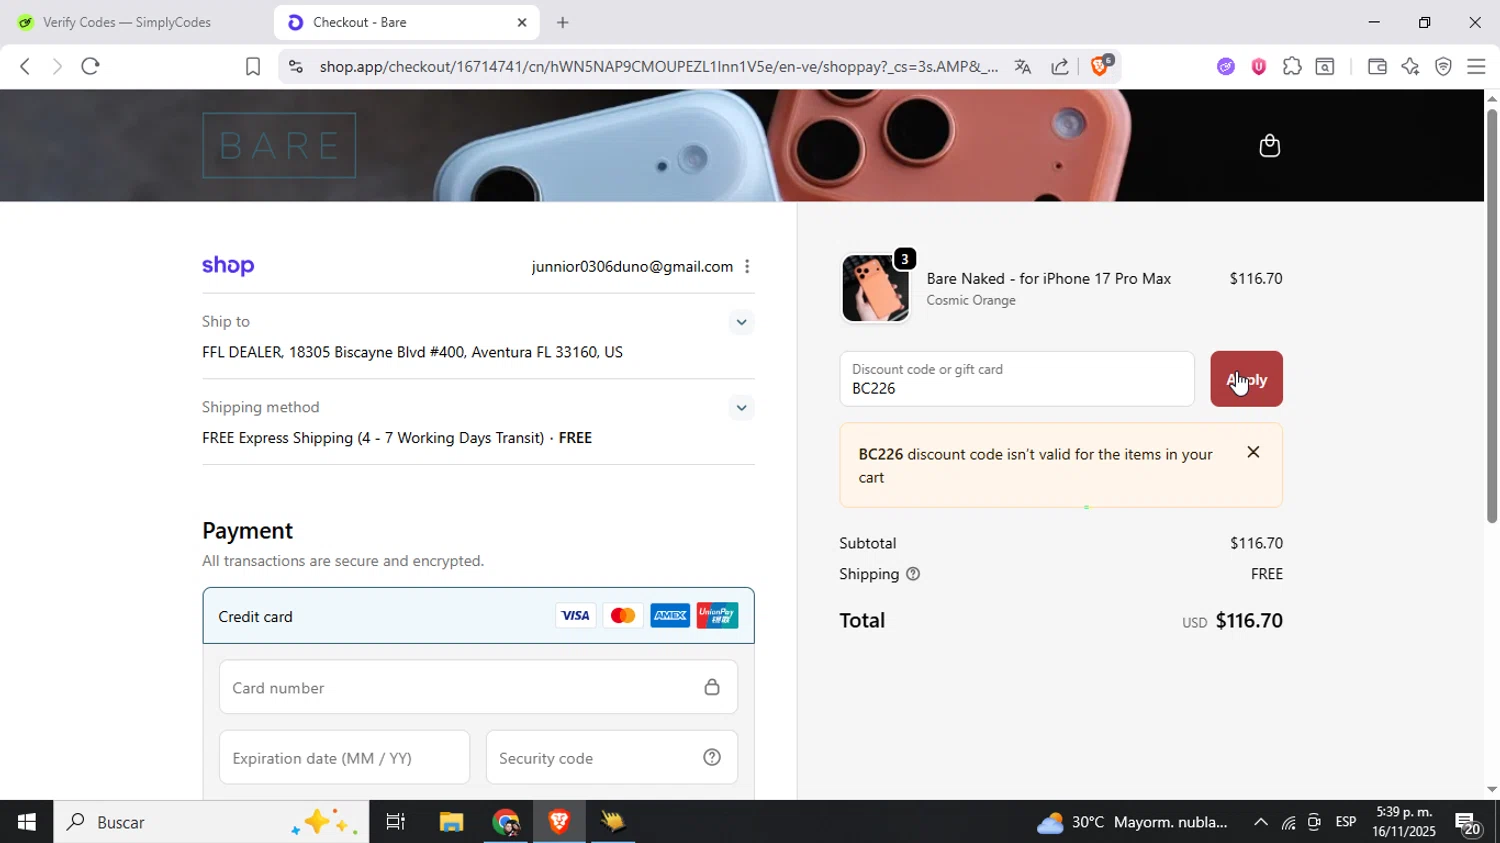1500x843 pixels.
Task: Open the browser hamburger menu
Action: pos(1476,67)
